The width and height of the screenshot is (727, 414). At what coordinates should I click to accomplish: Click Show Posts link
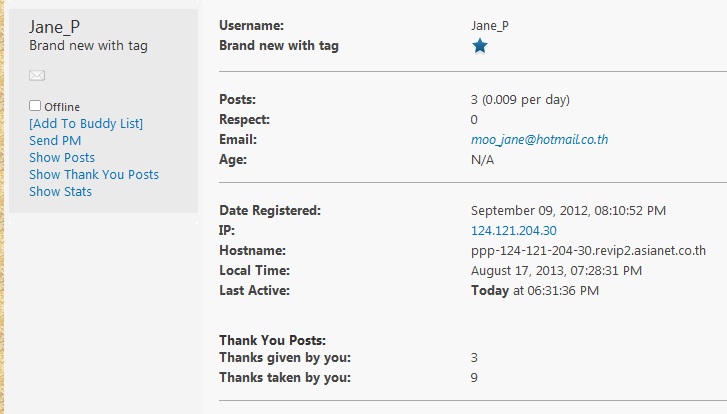[x=62, y=157]
